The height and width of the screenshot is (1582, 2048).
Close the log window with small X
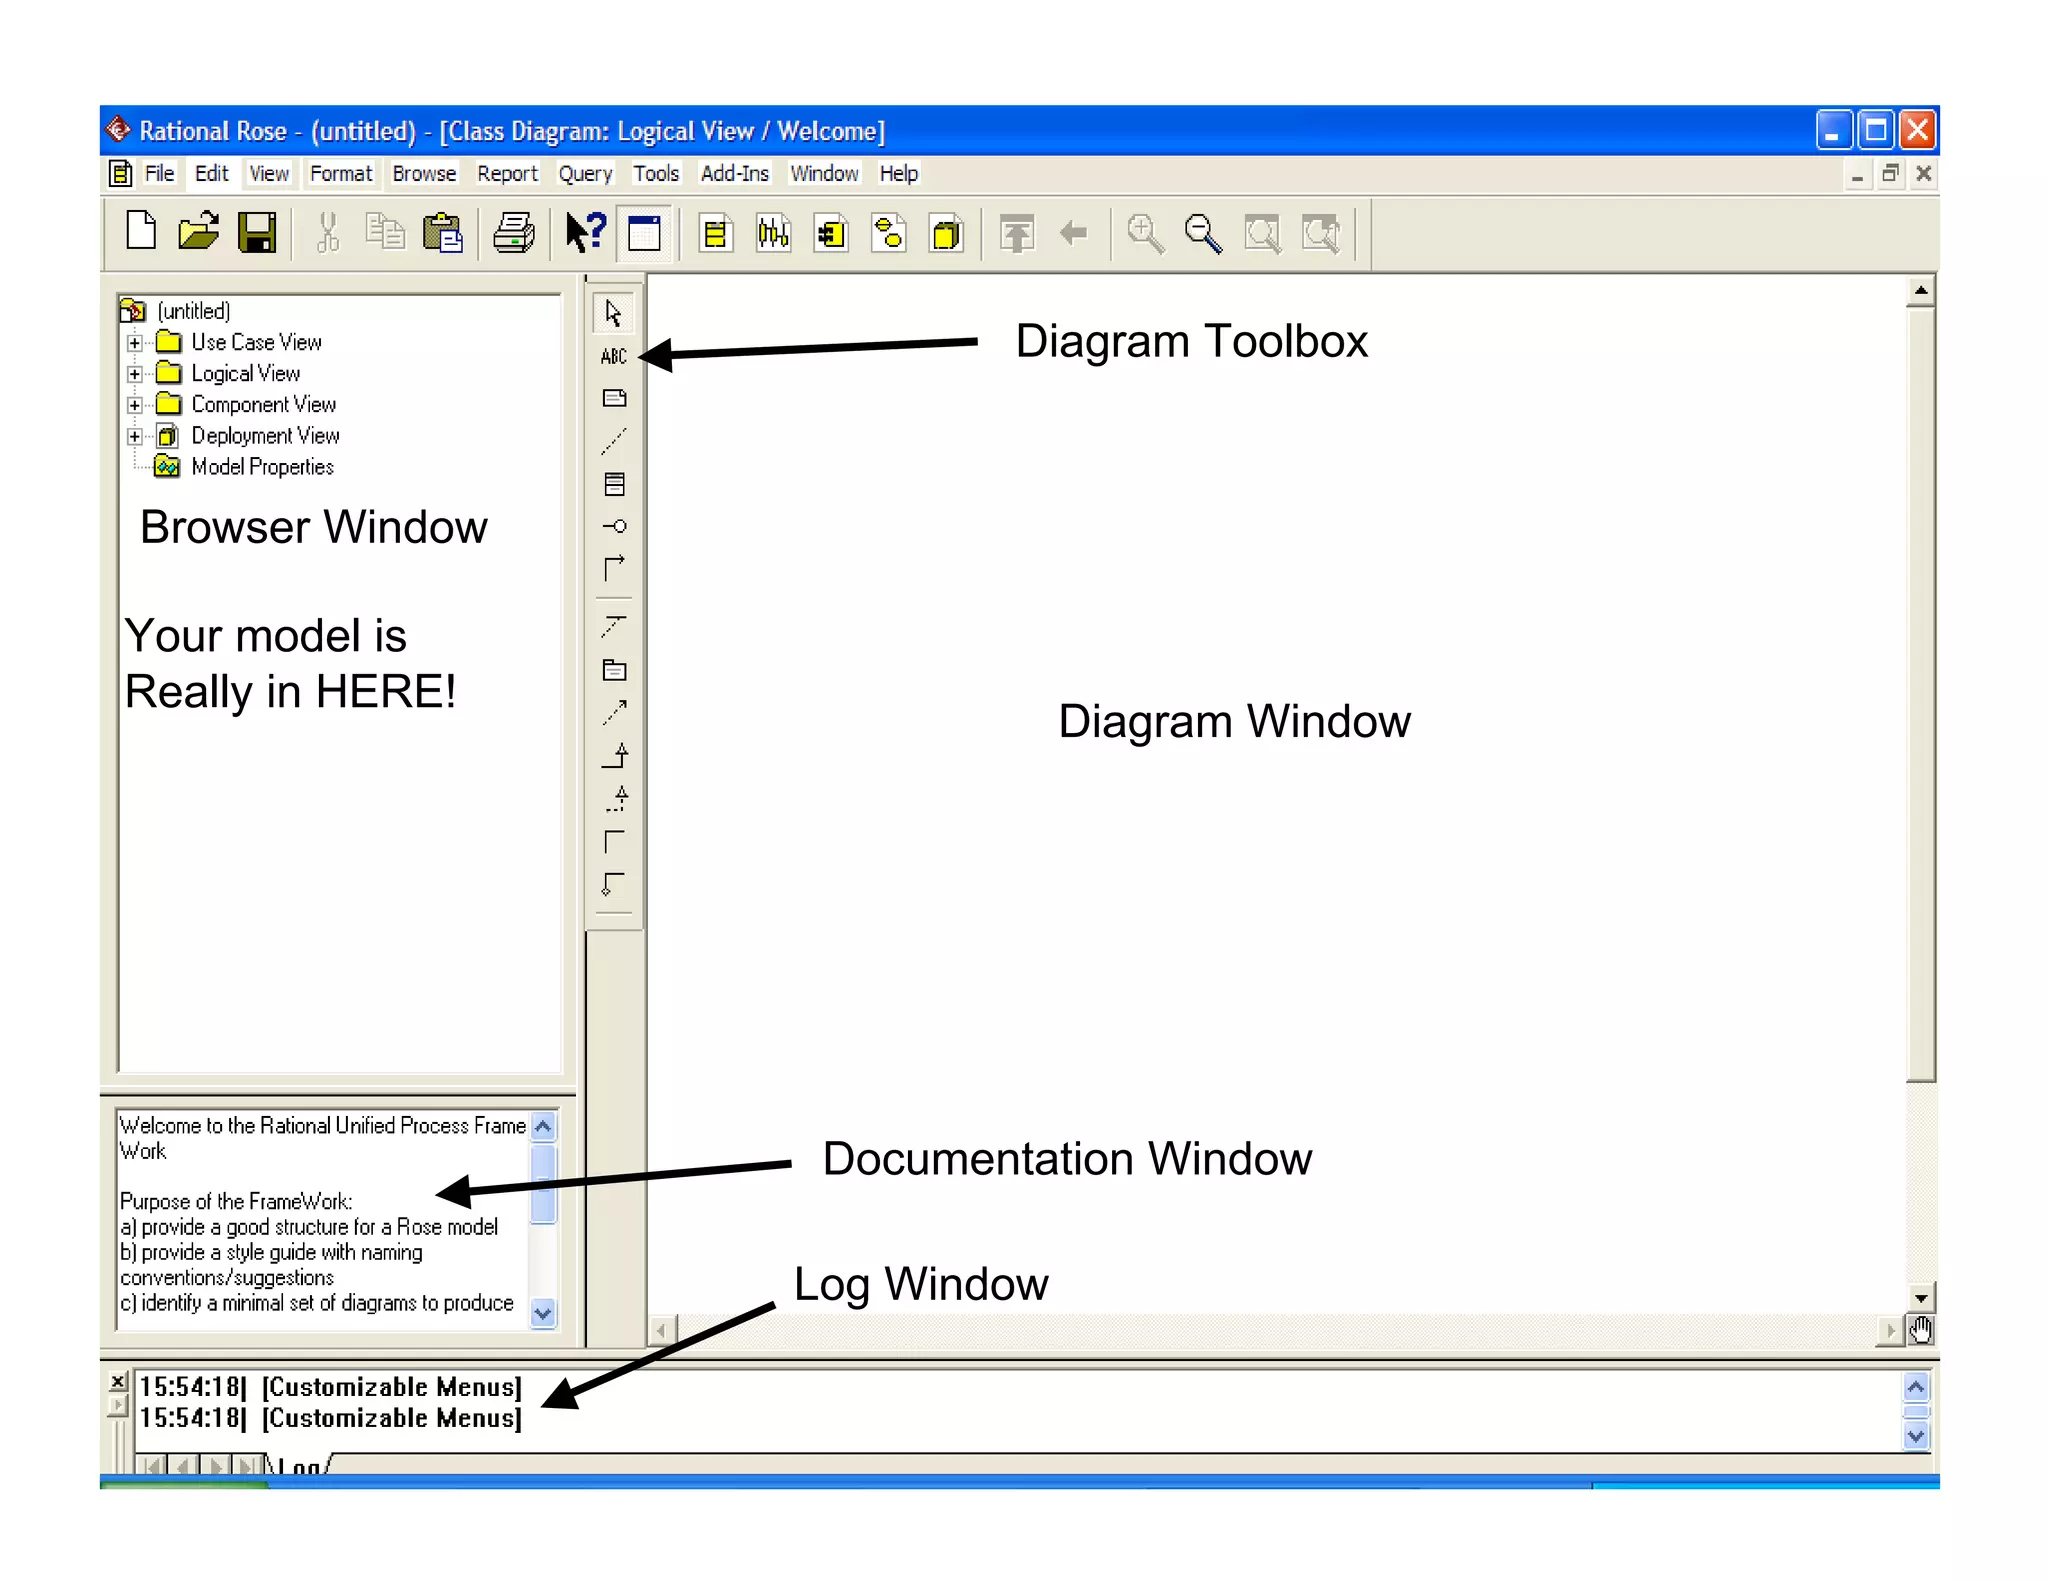(118, 1381)
